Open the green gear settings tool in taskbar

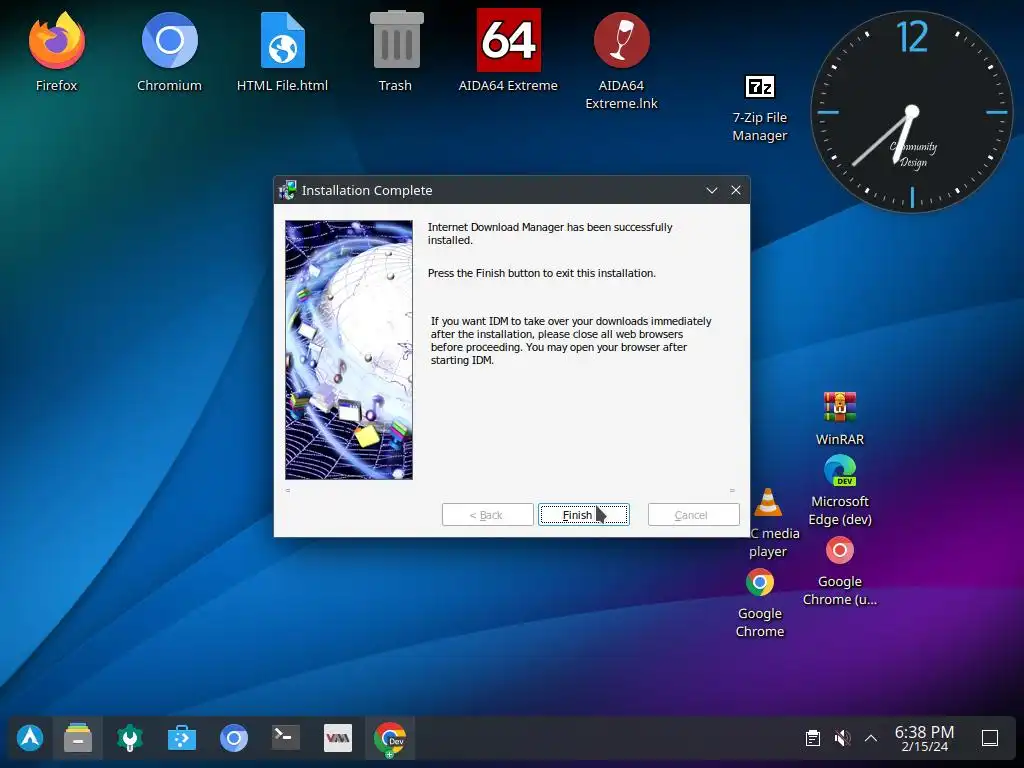pyautogui.click(x=129, y=738)
